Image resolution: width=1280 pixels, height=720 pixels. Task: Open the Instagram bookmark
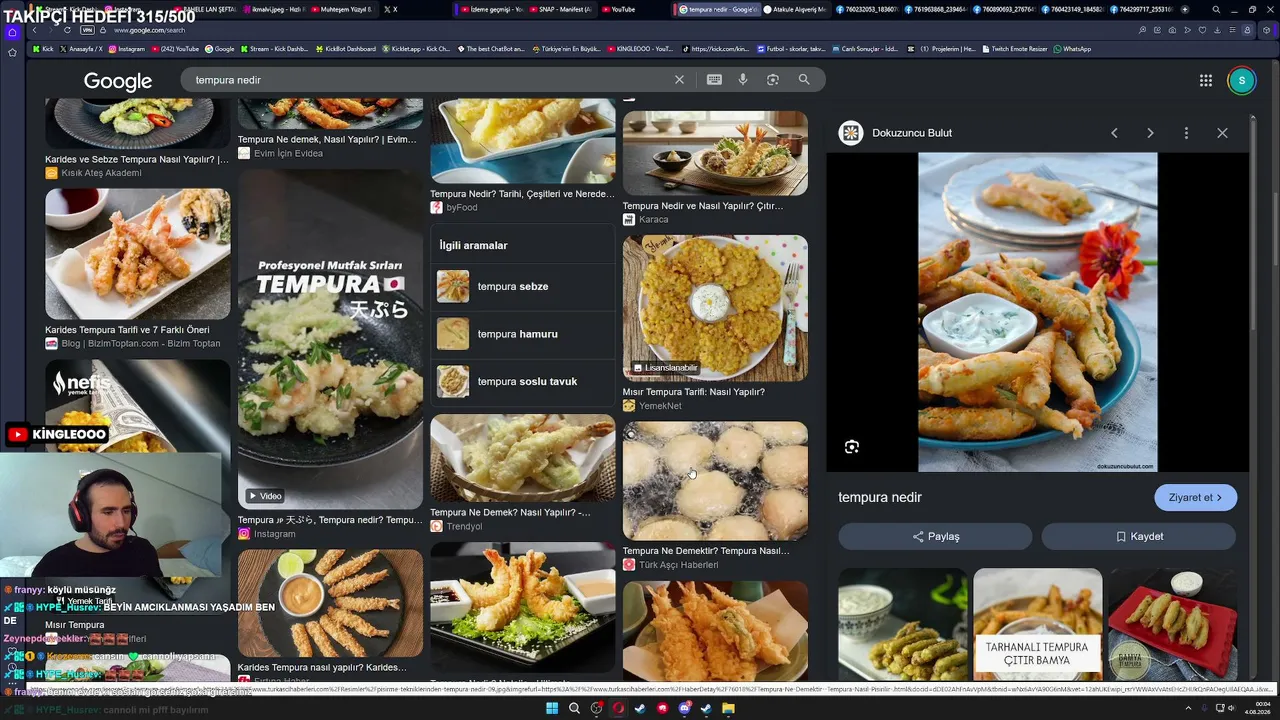tap(127, 49)
